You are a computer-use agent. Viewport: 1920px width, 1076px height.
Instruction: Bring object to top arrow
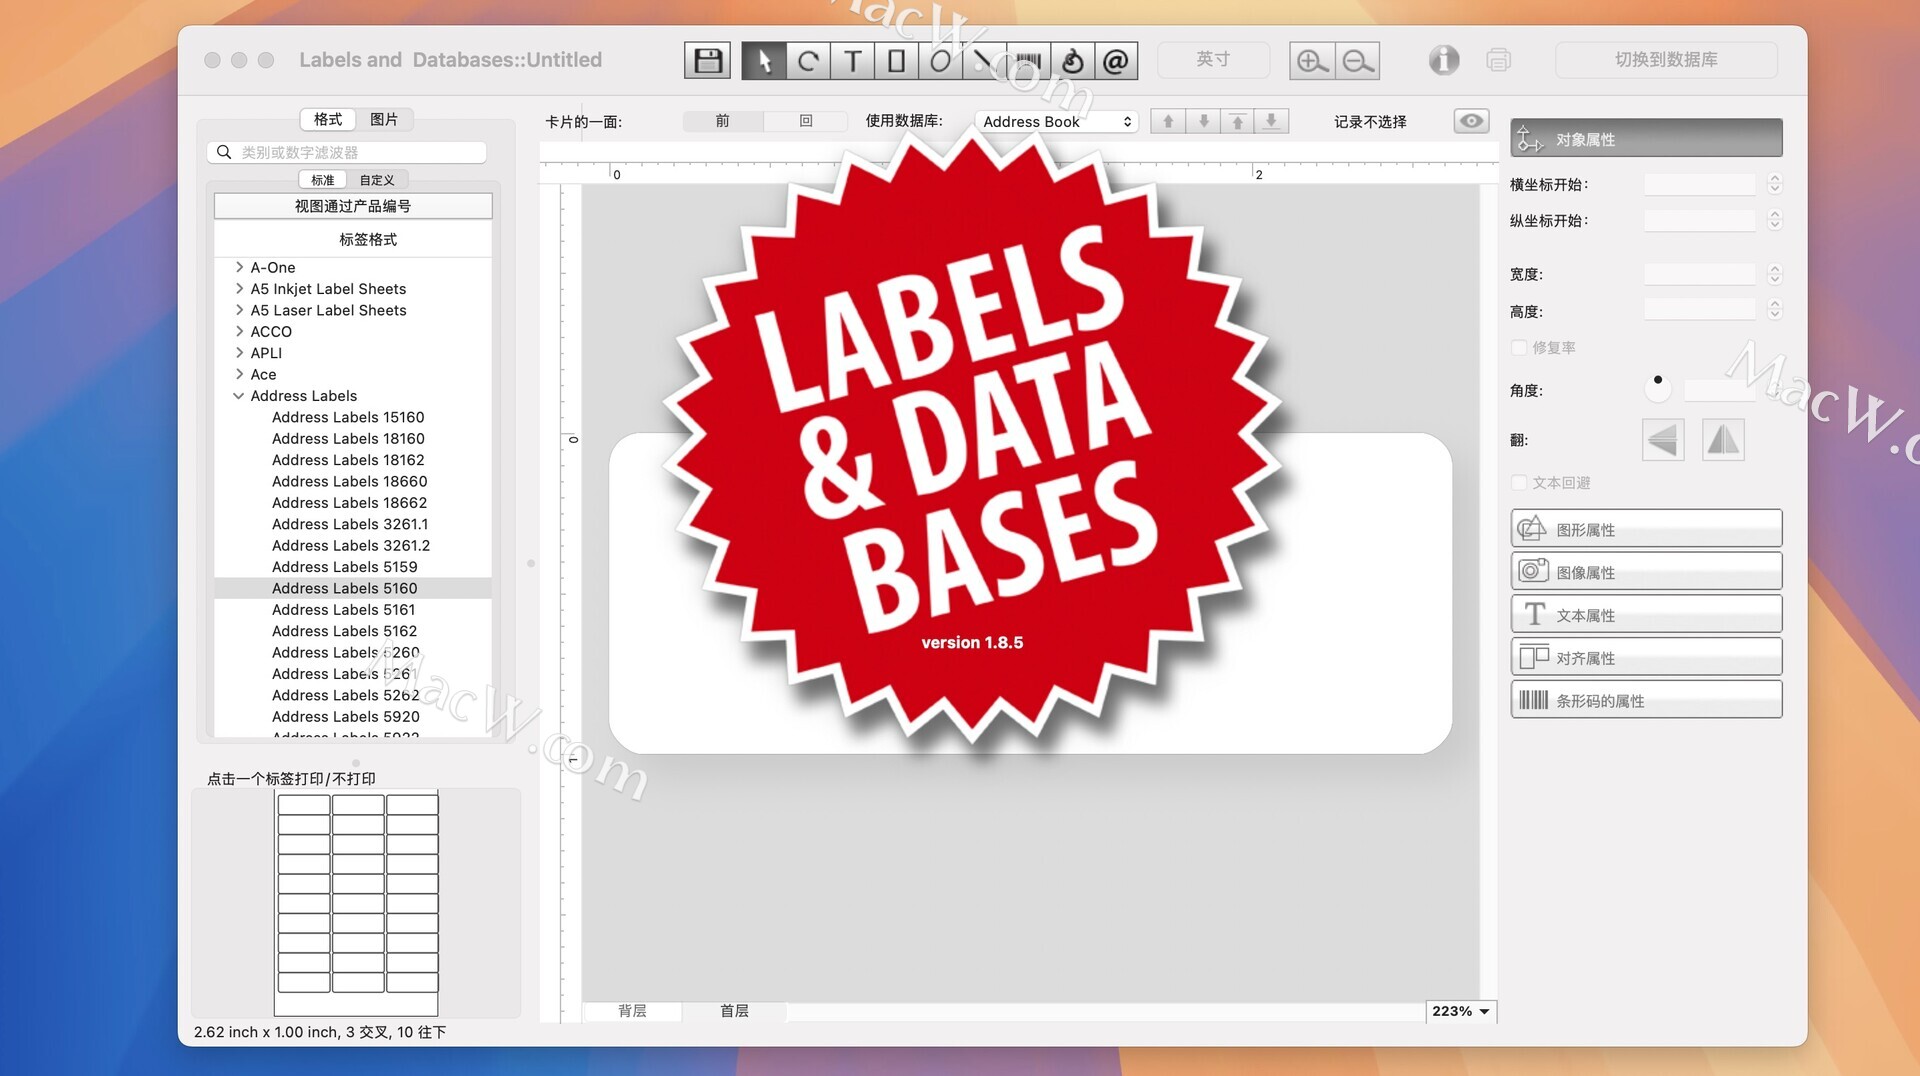click(x=1237, y=121)
